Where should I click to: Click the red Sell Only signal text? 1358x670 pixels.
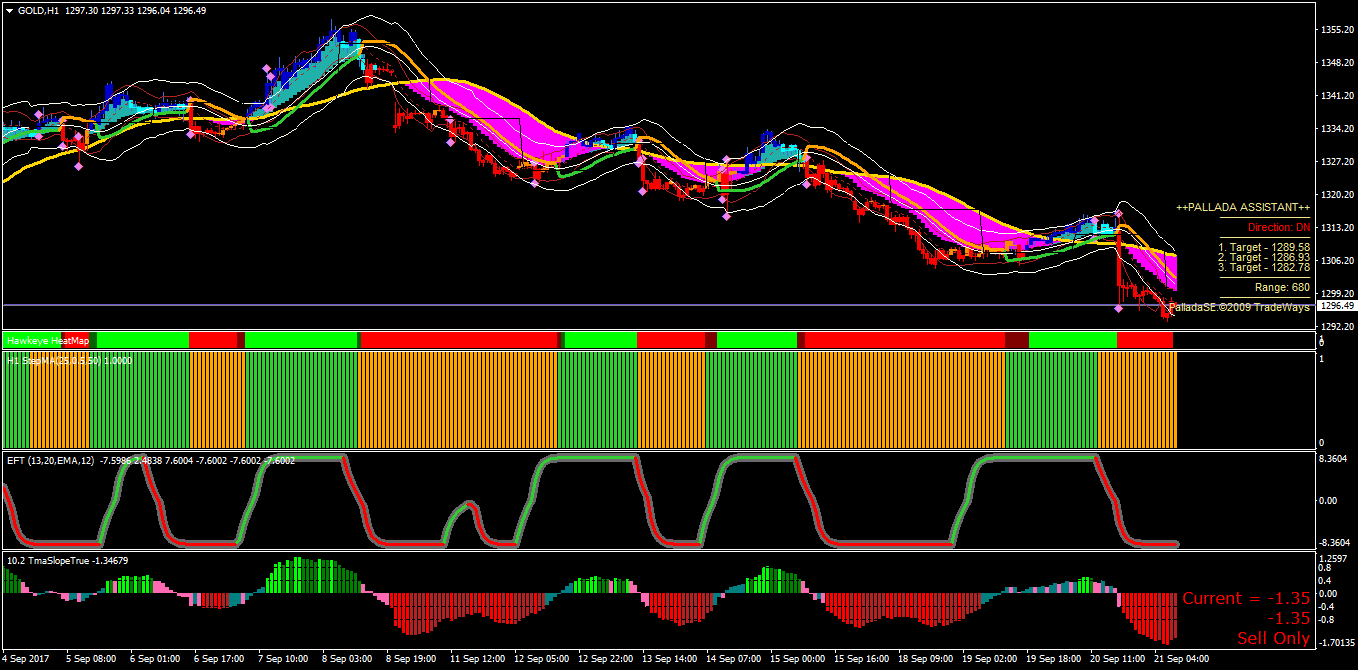point(1273,638)
